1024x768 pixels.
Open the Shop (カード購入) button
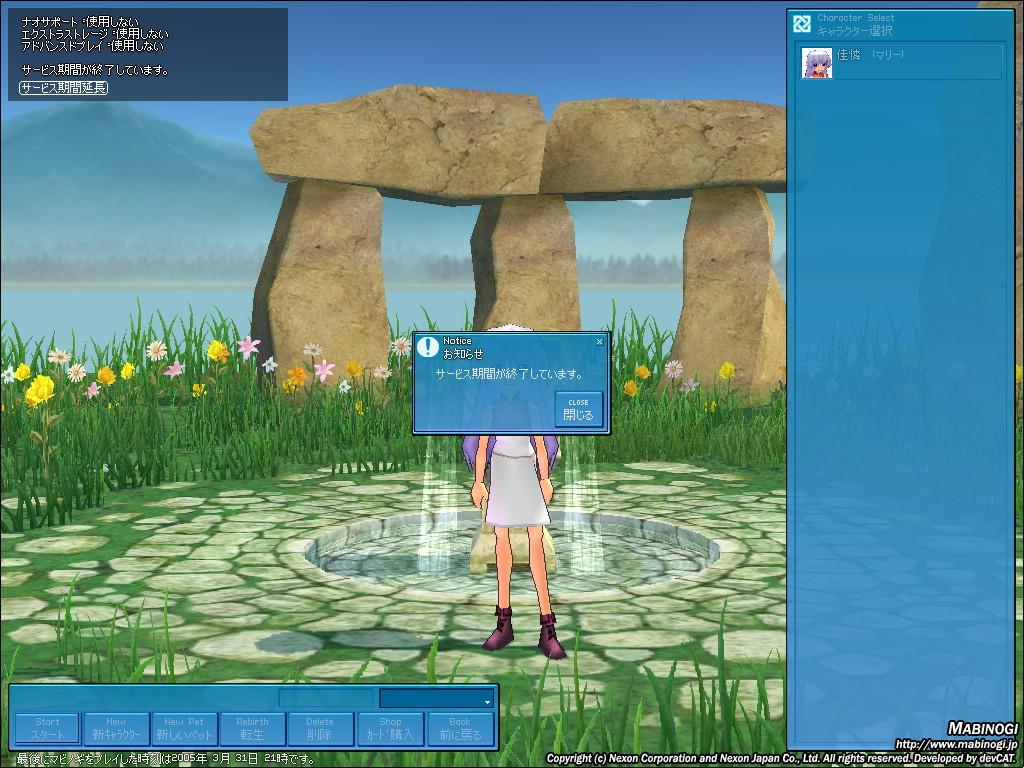[391, 728]
